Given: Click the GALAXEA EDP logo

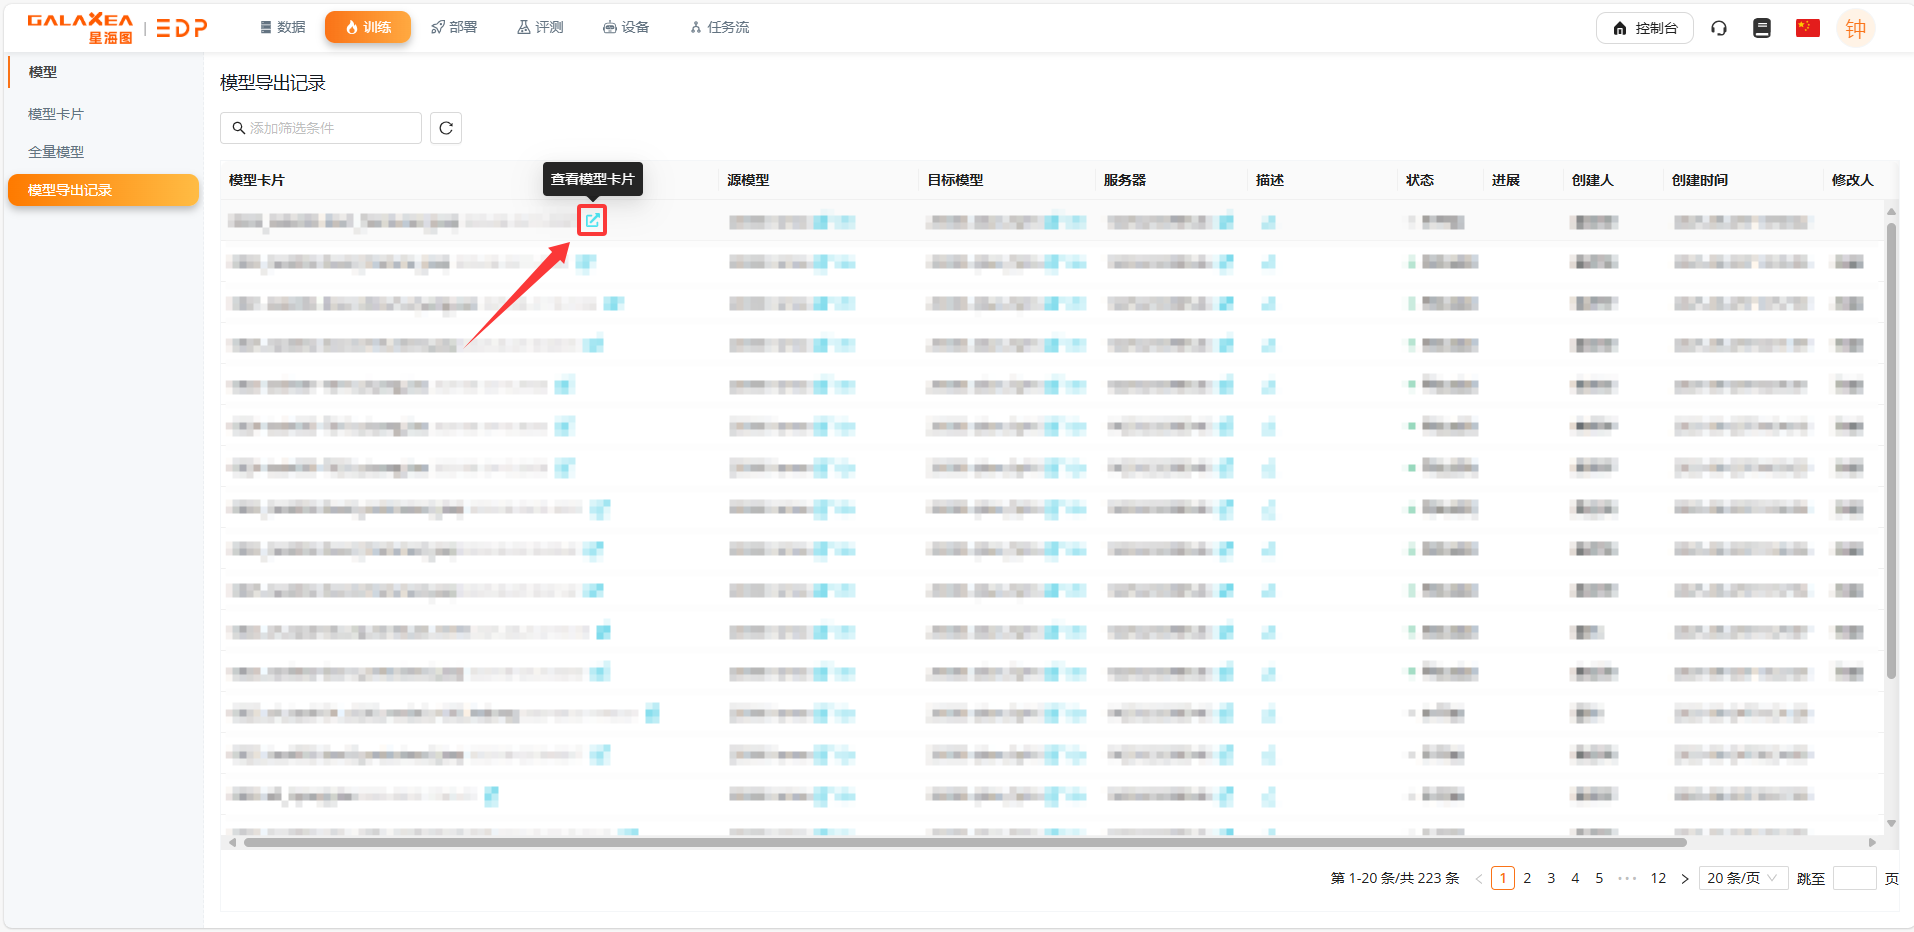Looking at the screenshot, I should tap(117, 28).
